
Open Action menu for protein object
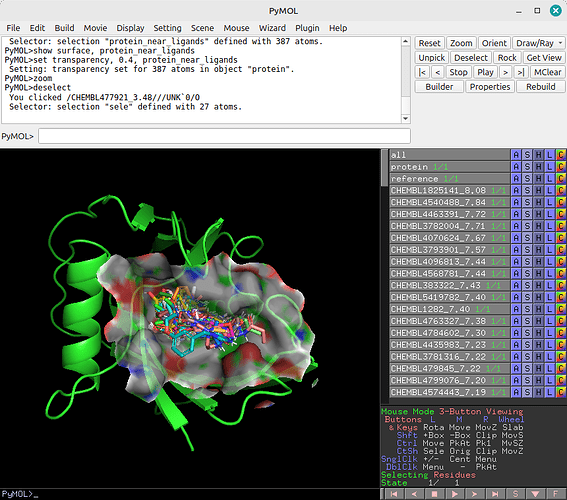[x=516, y=167]
